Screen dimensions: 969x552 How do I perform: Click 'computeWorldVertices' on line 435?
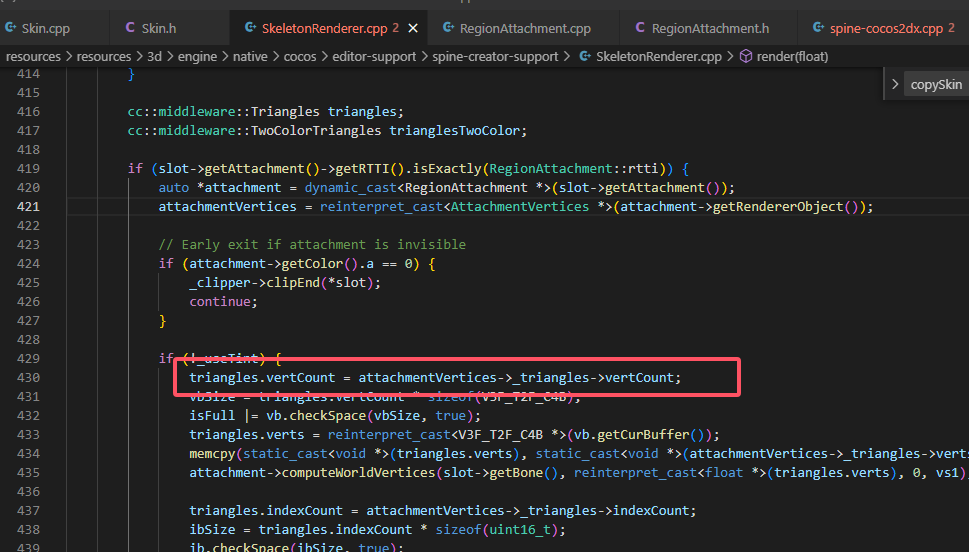click(358, 473)
